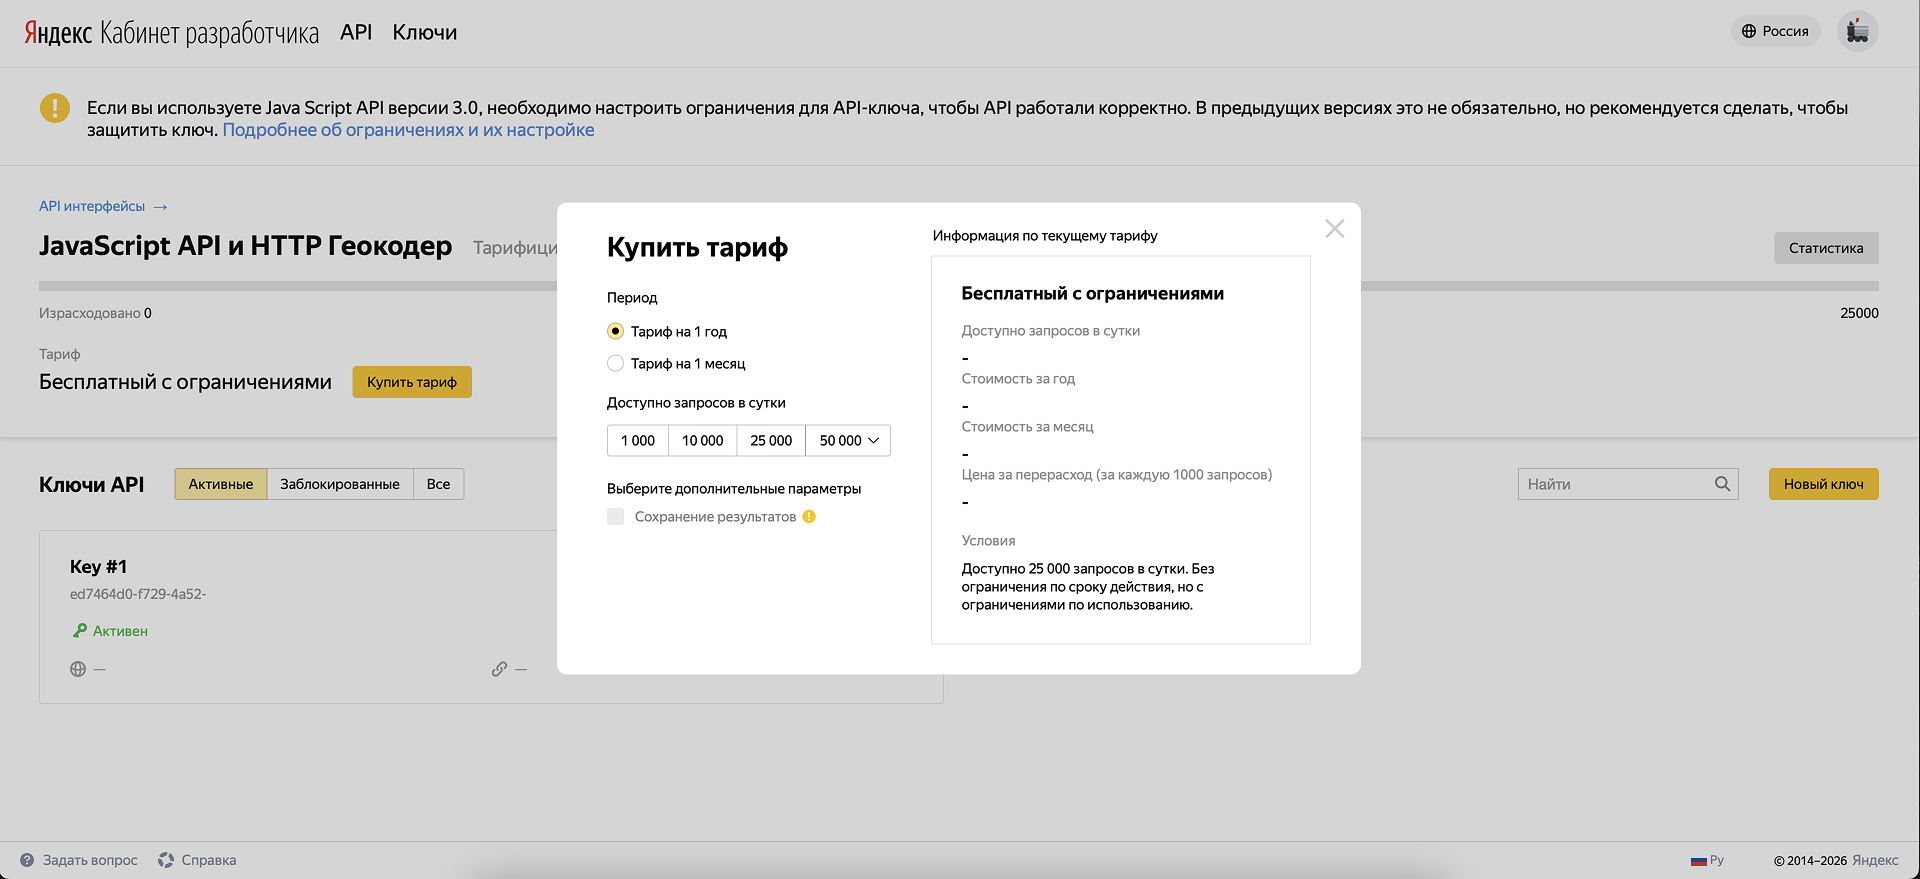The height and width of the screenshot is (879, 1920).
Task: Open the user profile avatar
Action: click(1858, 31)
